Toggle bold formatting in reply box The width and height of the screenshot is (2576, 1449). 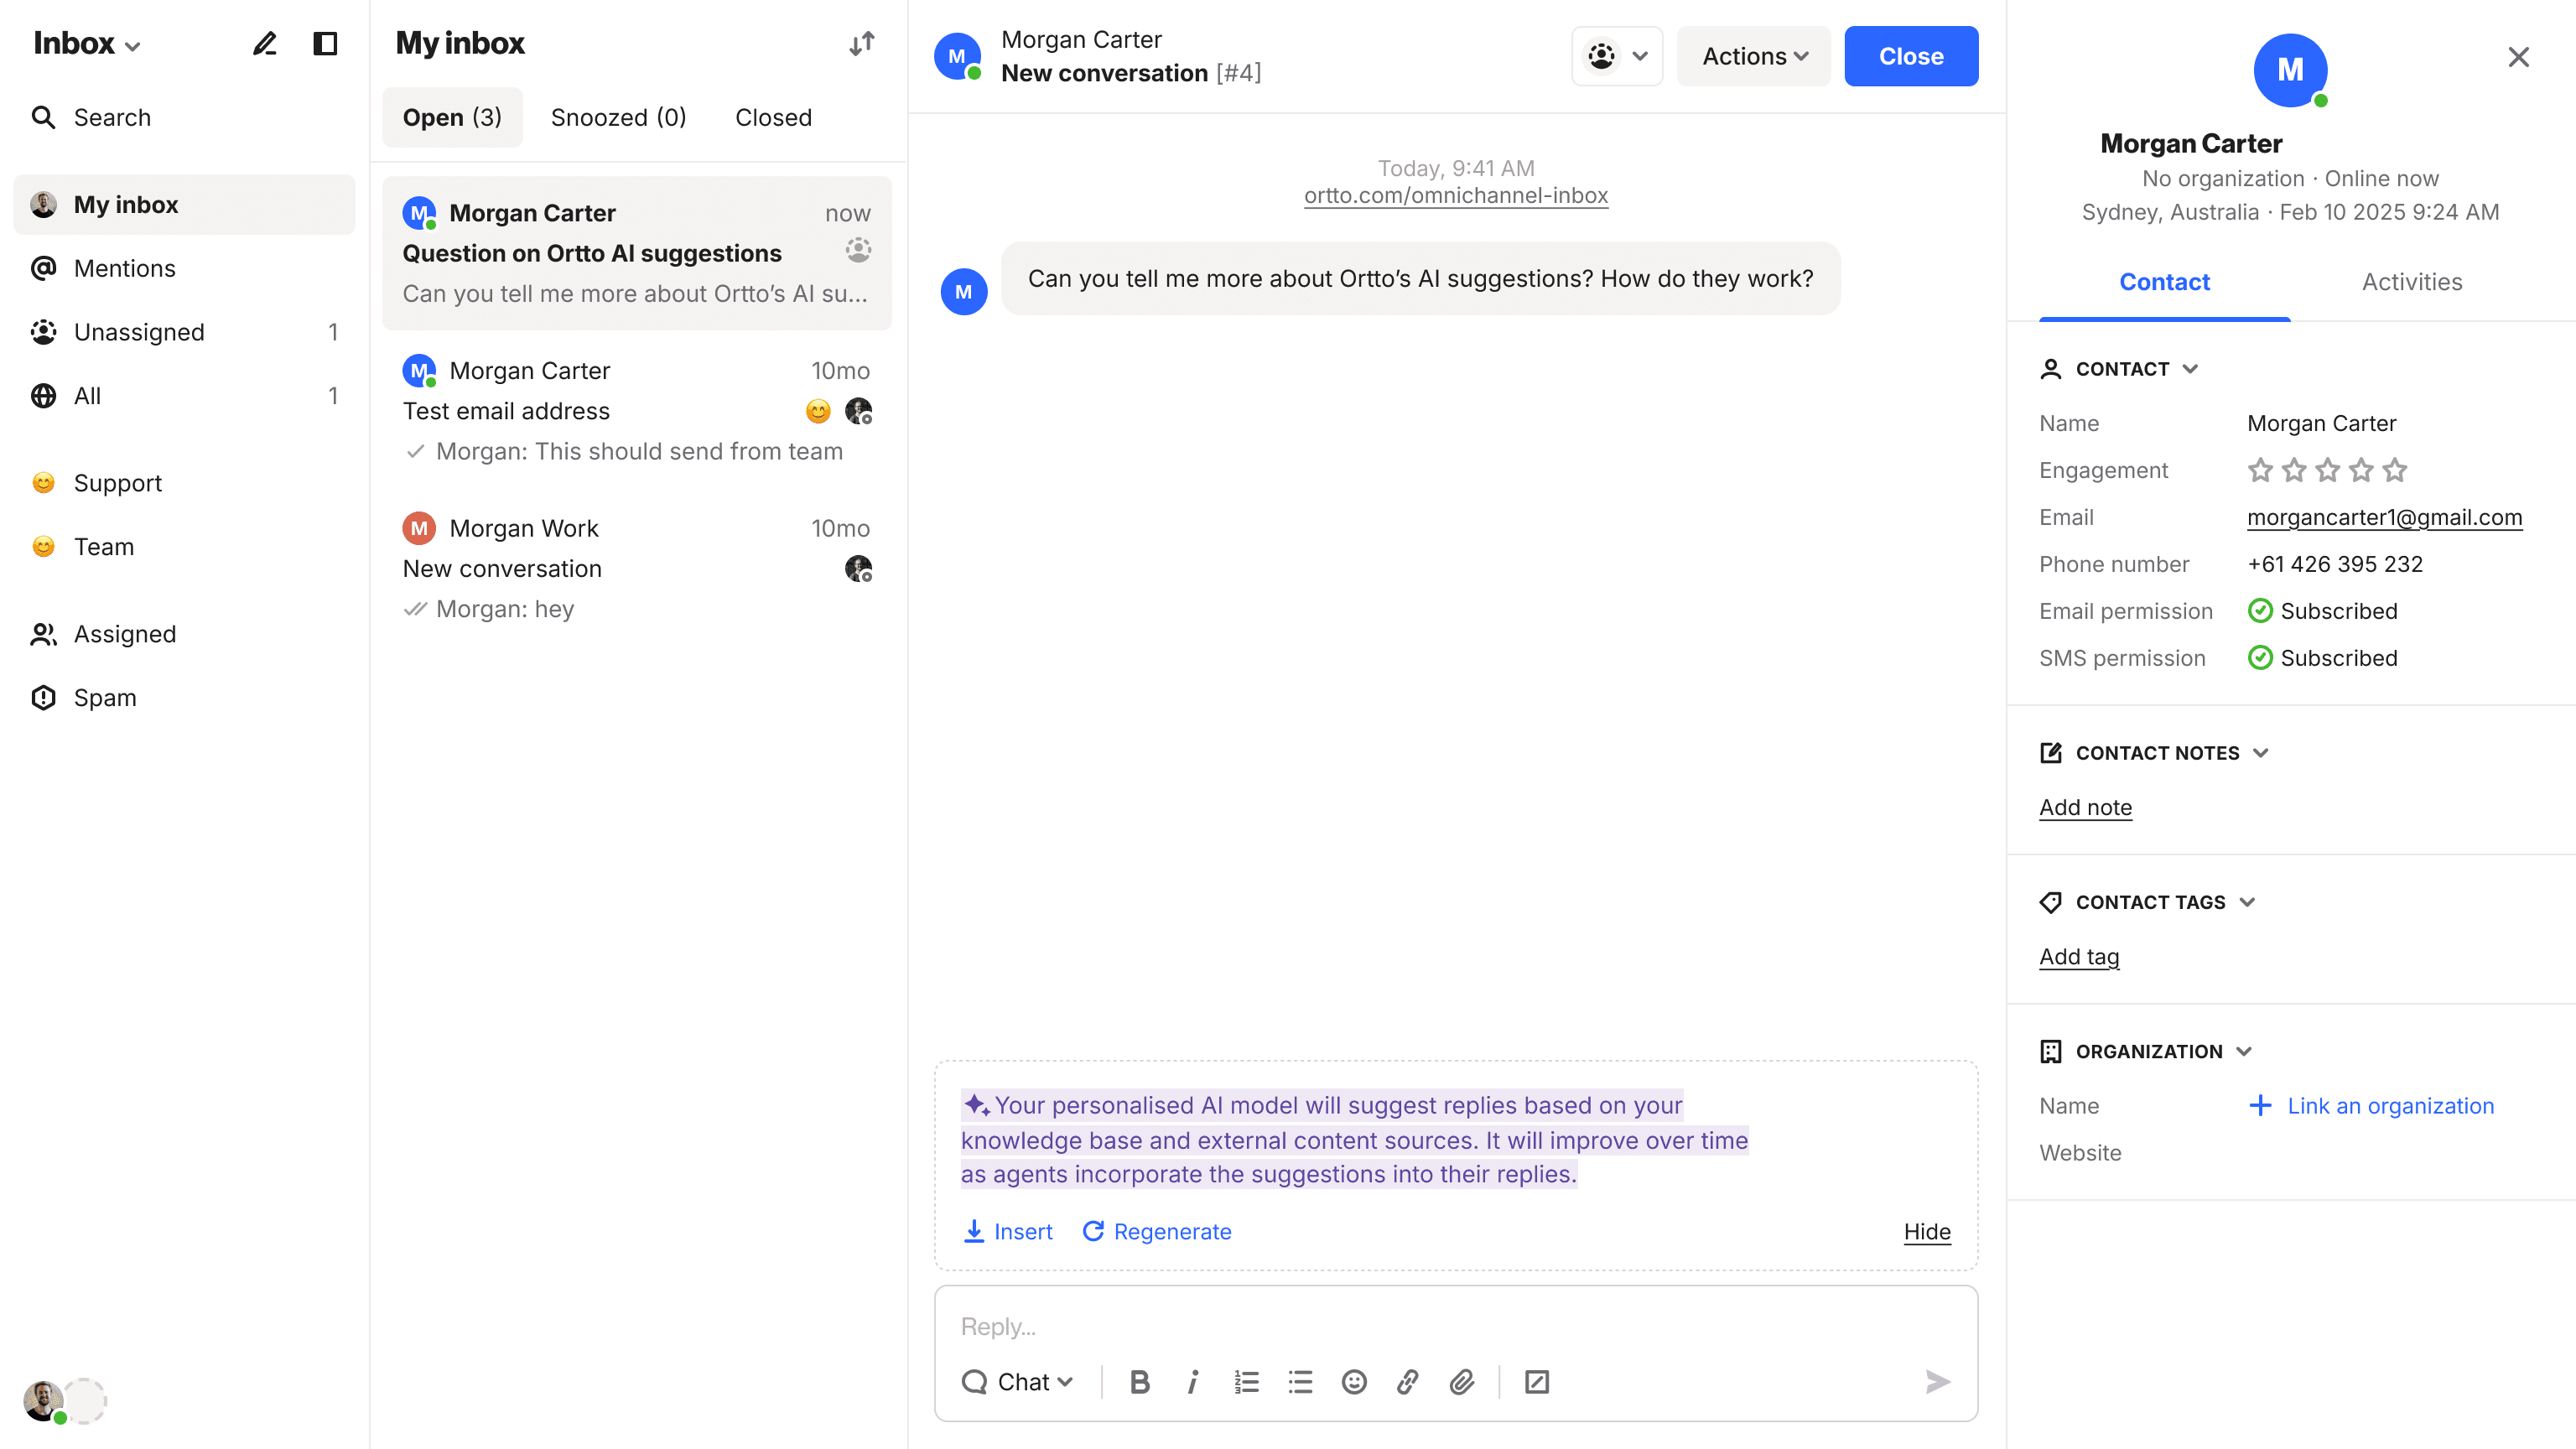(x=1139, y=1381)
